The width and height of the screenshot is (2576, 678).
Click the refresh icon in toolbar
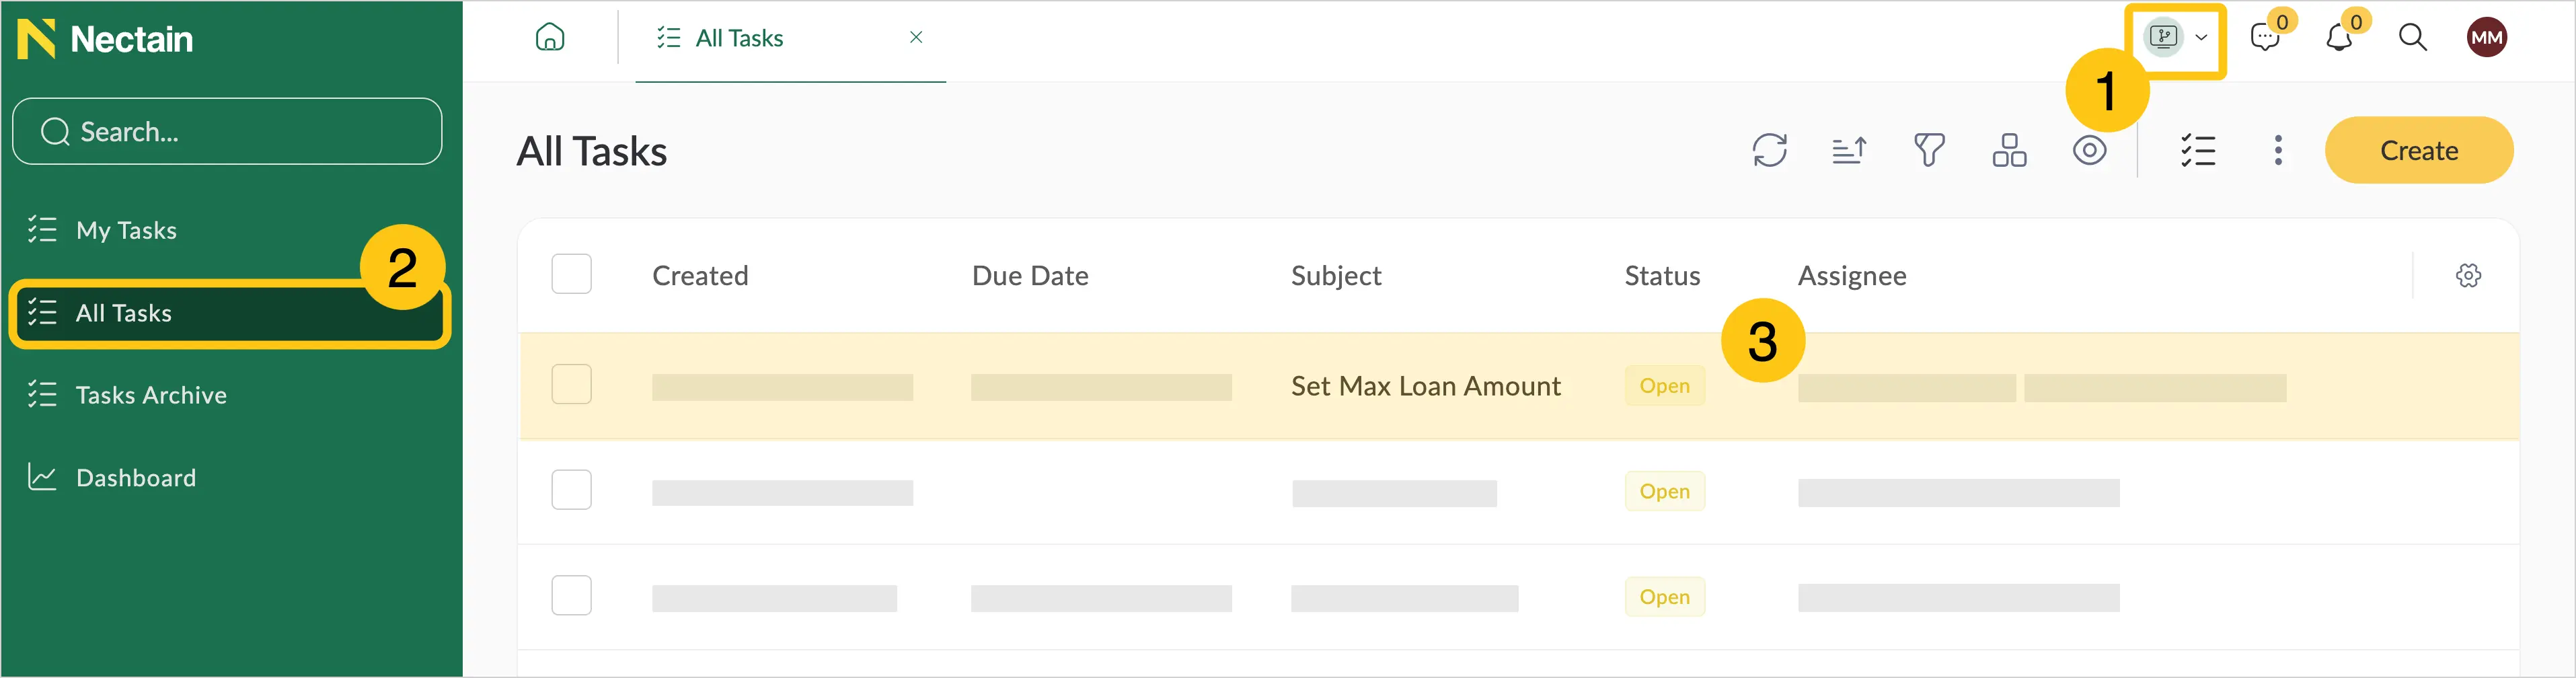click(x=1769, y=150)
